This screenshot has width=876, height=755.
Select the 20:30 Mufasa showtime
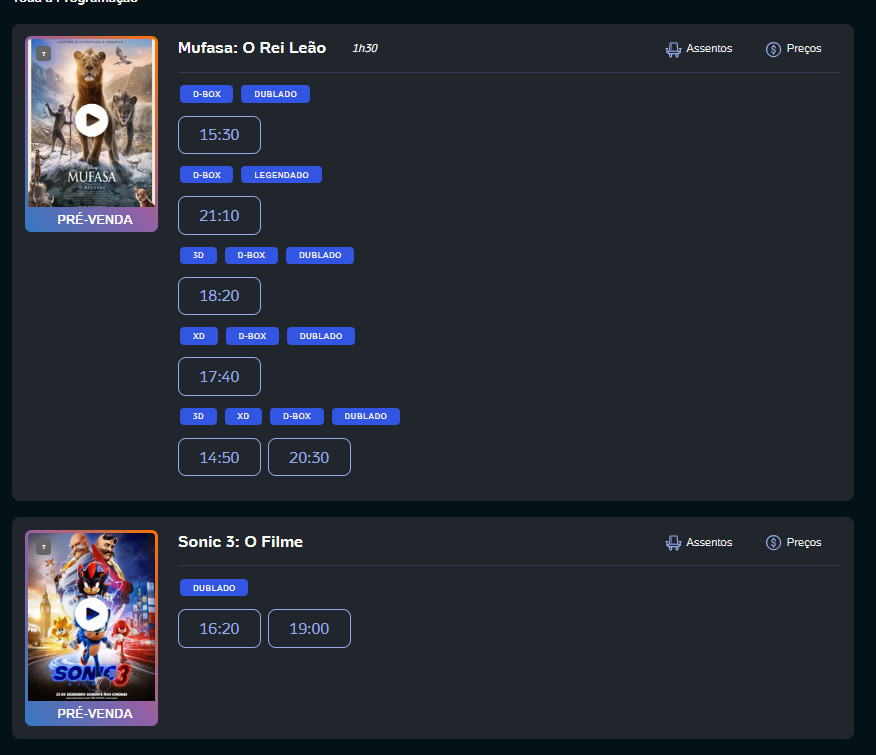pyautogui.click(x=310, y=457)
